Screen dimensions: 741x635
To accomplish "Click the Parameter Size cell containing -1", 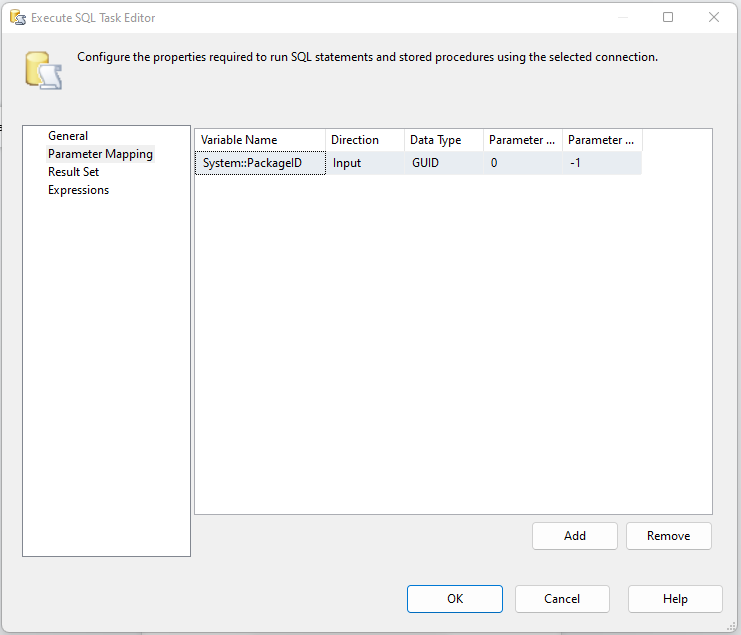I will point(602,163).
